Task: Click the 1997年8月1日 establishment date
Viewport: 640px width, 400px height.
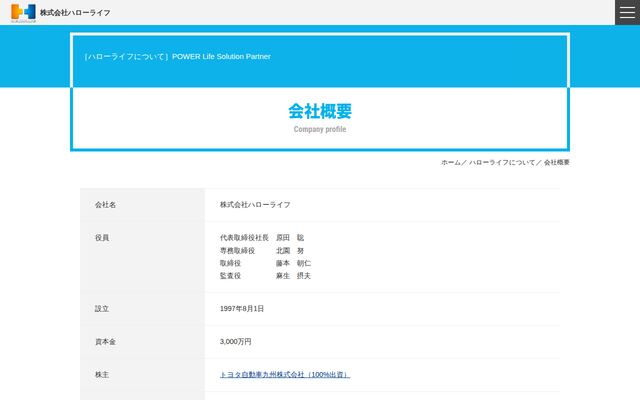Action: coord(242,309)
